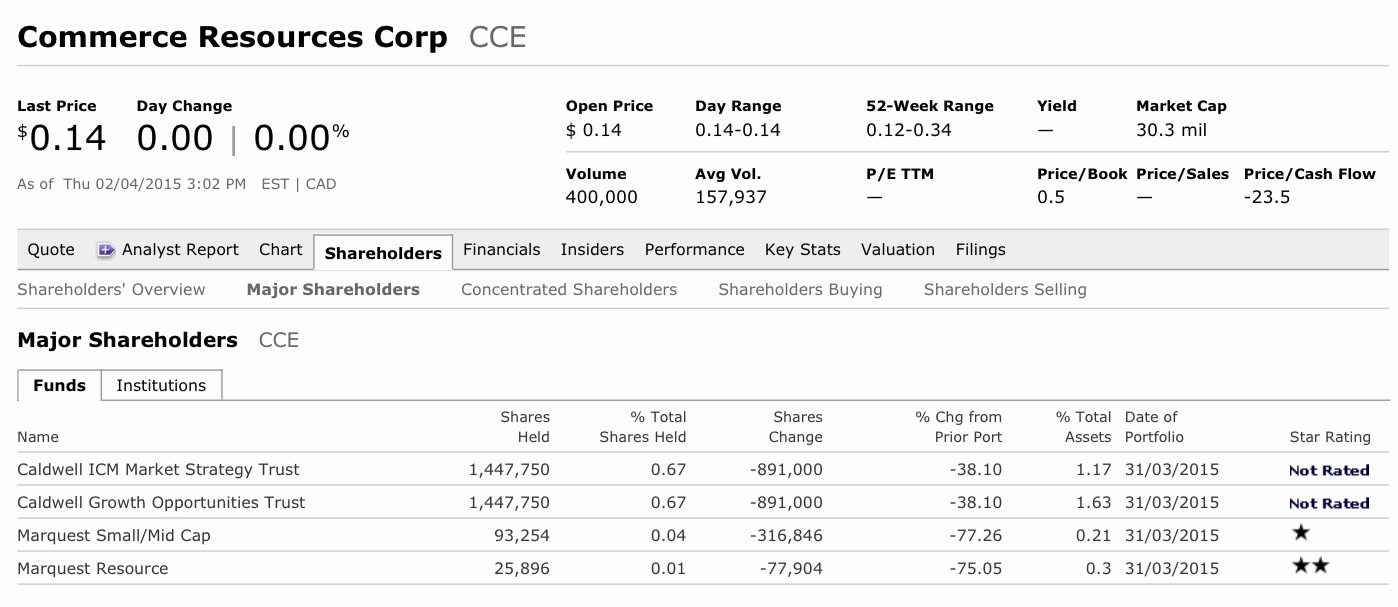View Shareholders' Overview section
This screenshot has width=1398, height=607.
point(111,290)
